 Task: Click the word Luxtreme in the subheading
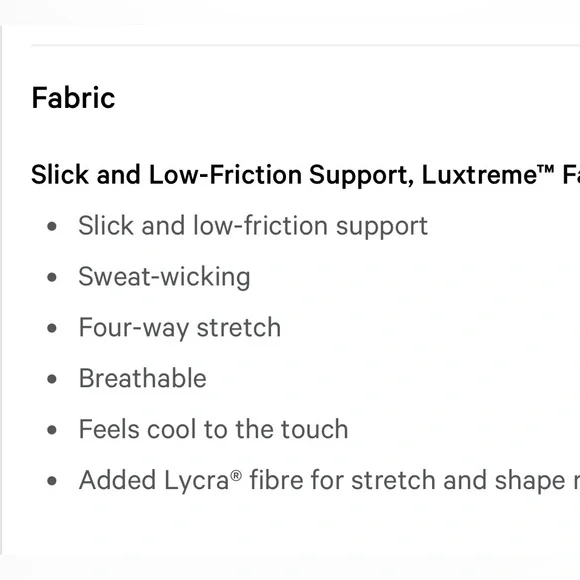479,175
